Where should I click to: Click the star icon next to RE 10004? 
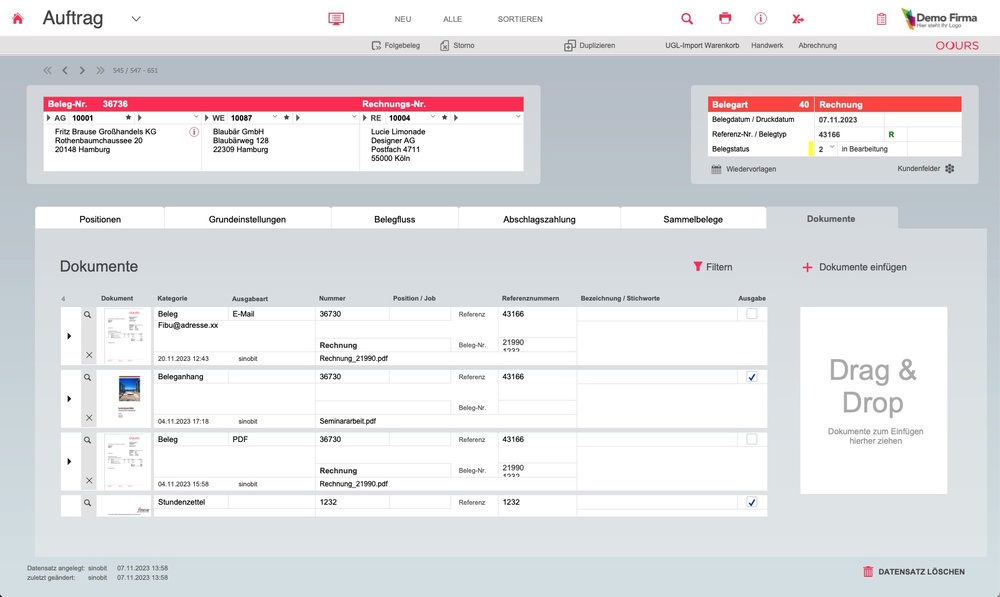click(x=445, y=117)
